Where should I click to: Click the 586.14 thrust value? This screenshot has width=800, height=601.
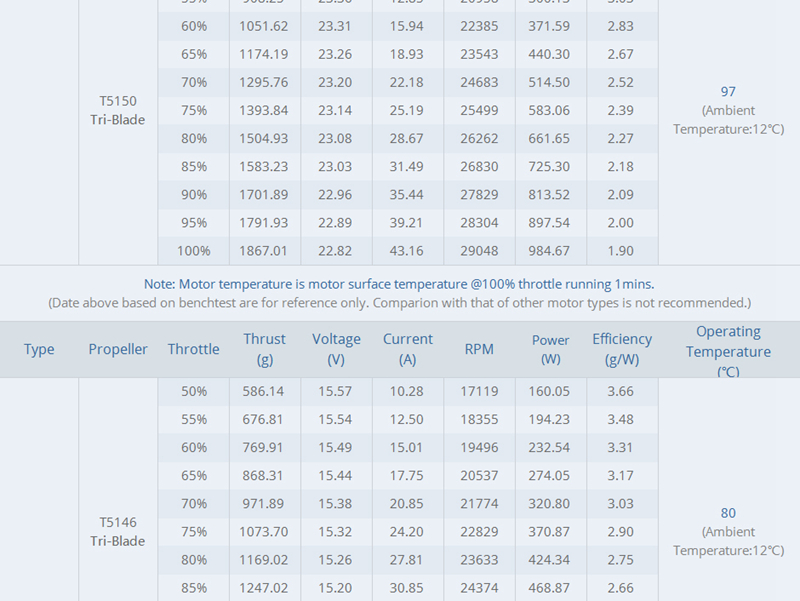(264, 391)
